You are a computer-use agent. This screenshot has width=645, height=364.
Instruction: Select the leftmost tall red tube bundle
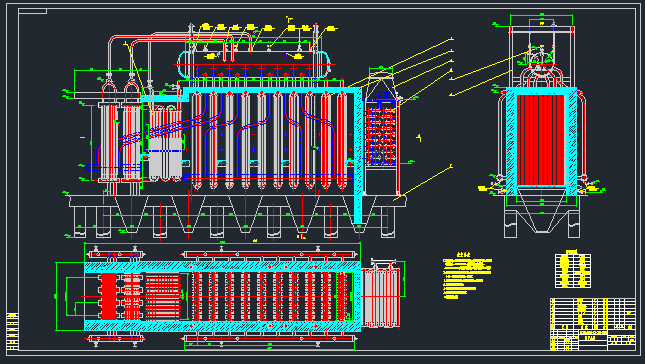pyautogui.click(x=109, y=142)
